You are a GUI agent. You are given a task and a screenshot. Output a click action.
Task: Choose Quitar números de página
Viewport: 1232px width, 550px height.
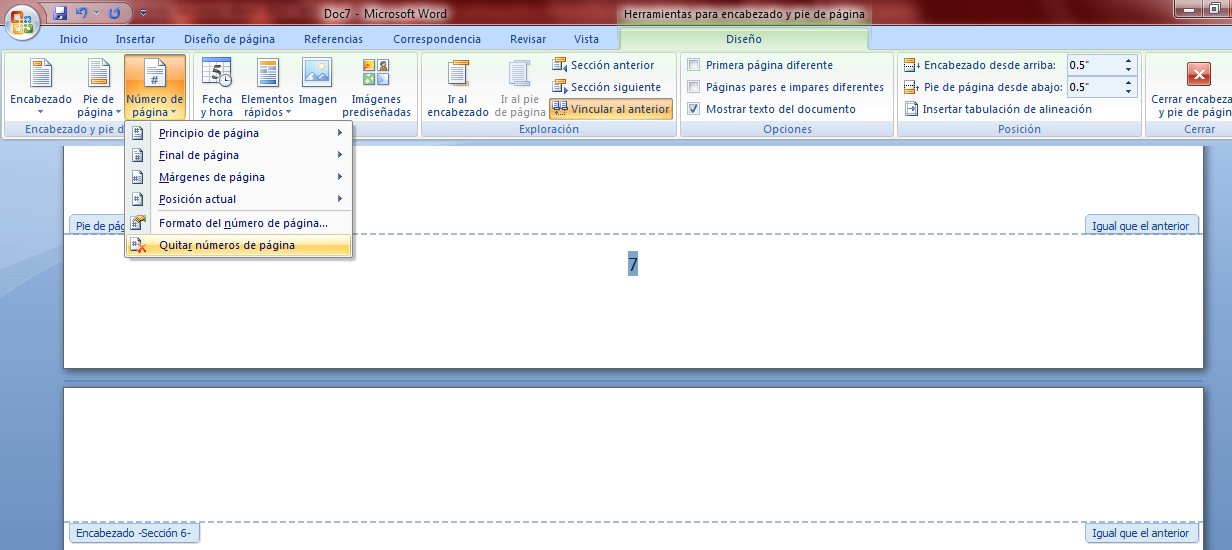(x=238, y=245)
